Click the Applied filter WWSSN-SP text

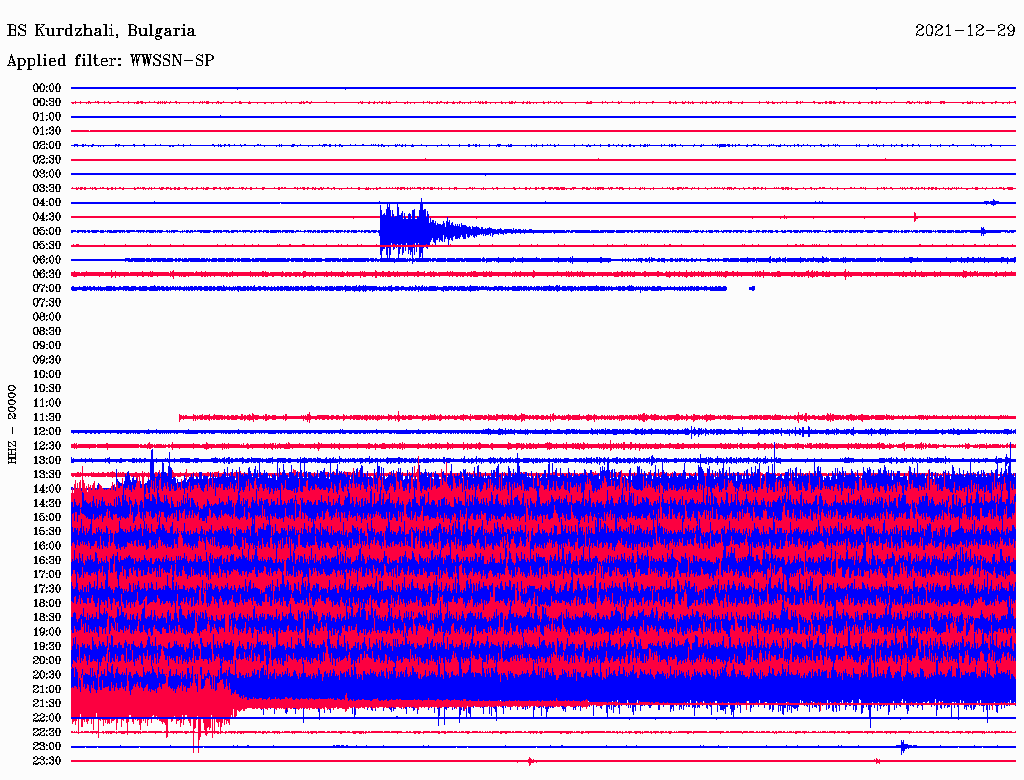click(x=110, y=61)
